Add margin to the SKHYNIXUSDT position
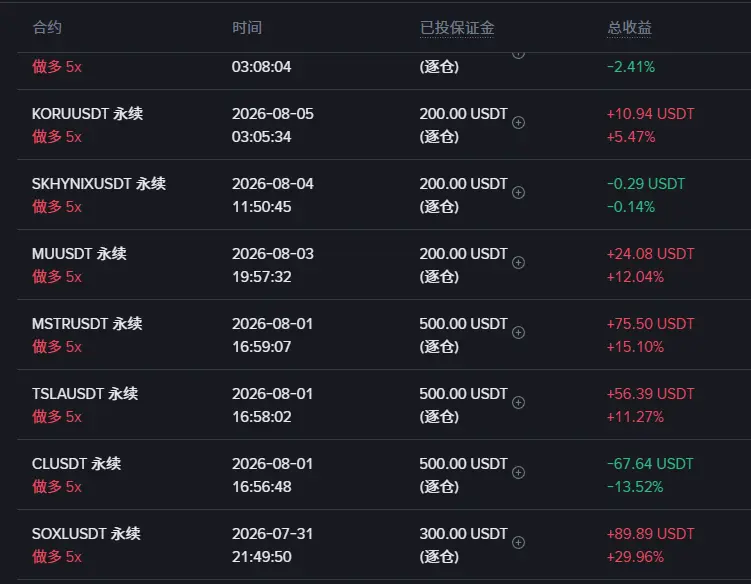This screenshot has width=751, height=584. pyautogui.click(x=518, y=193)
